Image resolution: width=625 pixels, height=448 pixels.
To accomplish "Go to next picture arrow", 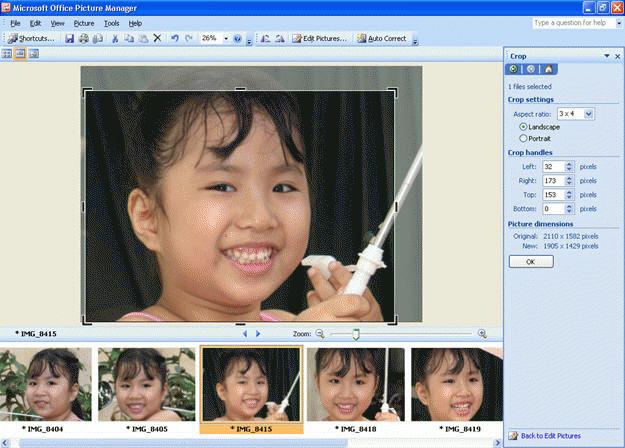I will pos(258,334).
